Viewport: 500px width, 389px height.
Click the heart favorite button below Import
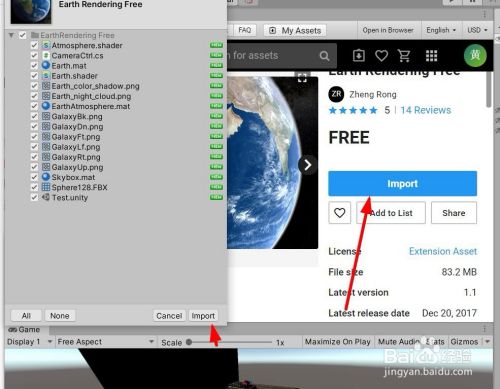tap(339, 213)
